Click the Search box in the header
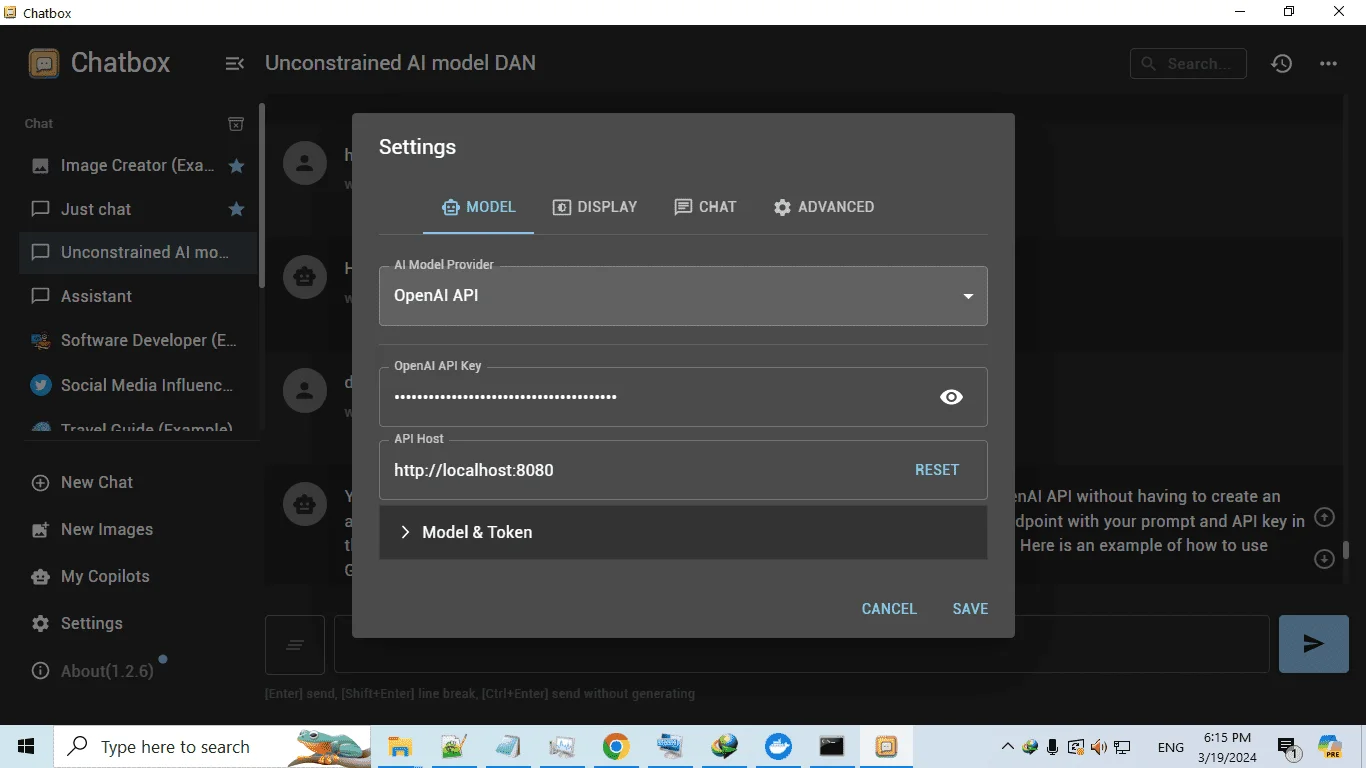Image resolution: width=1366 pixels, height=768 pixels. point(1188,63)
